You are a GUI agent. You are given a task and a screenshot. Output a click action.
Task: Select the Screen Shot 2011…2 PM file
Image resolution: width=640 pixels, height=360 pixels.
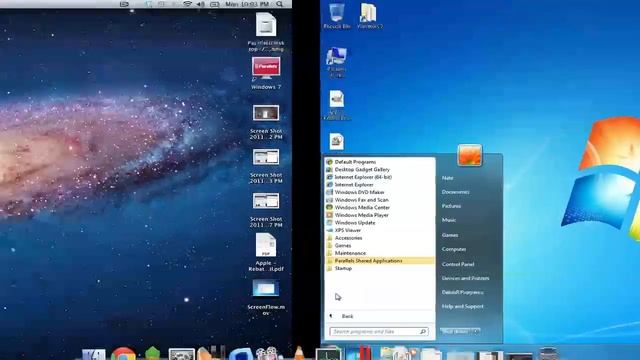(266, 122)
